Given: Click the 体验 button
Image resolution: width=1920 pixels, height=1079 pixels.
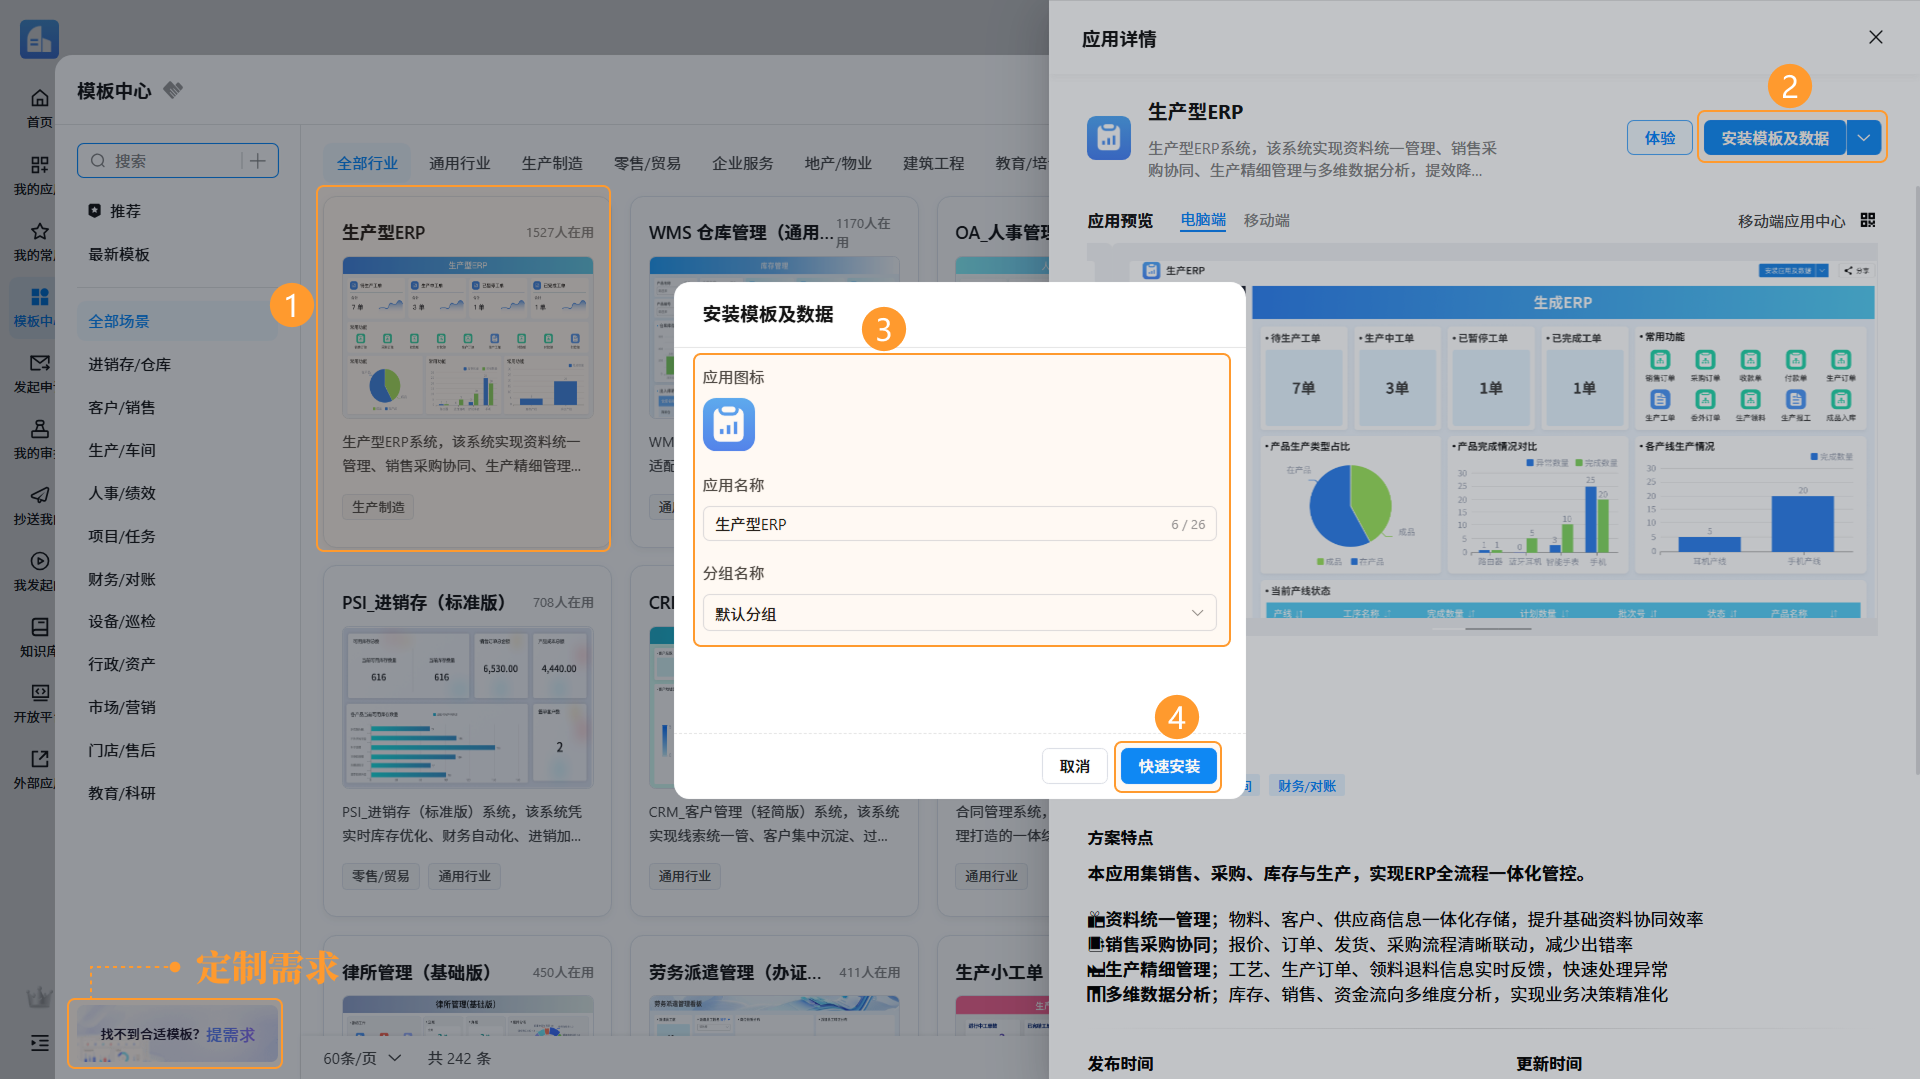Looking at the screenshot, I should tap(1659, 138).
